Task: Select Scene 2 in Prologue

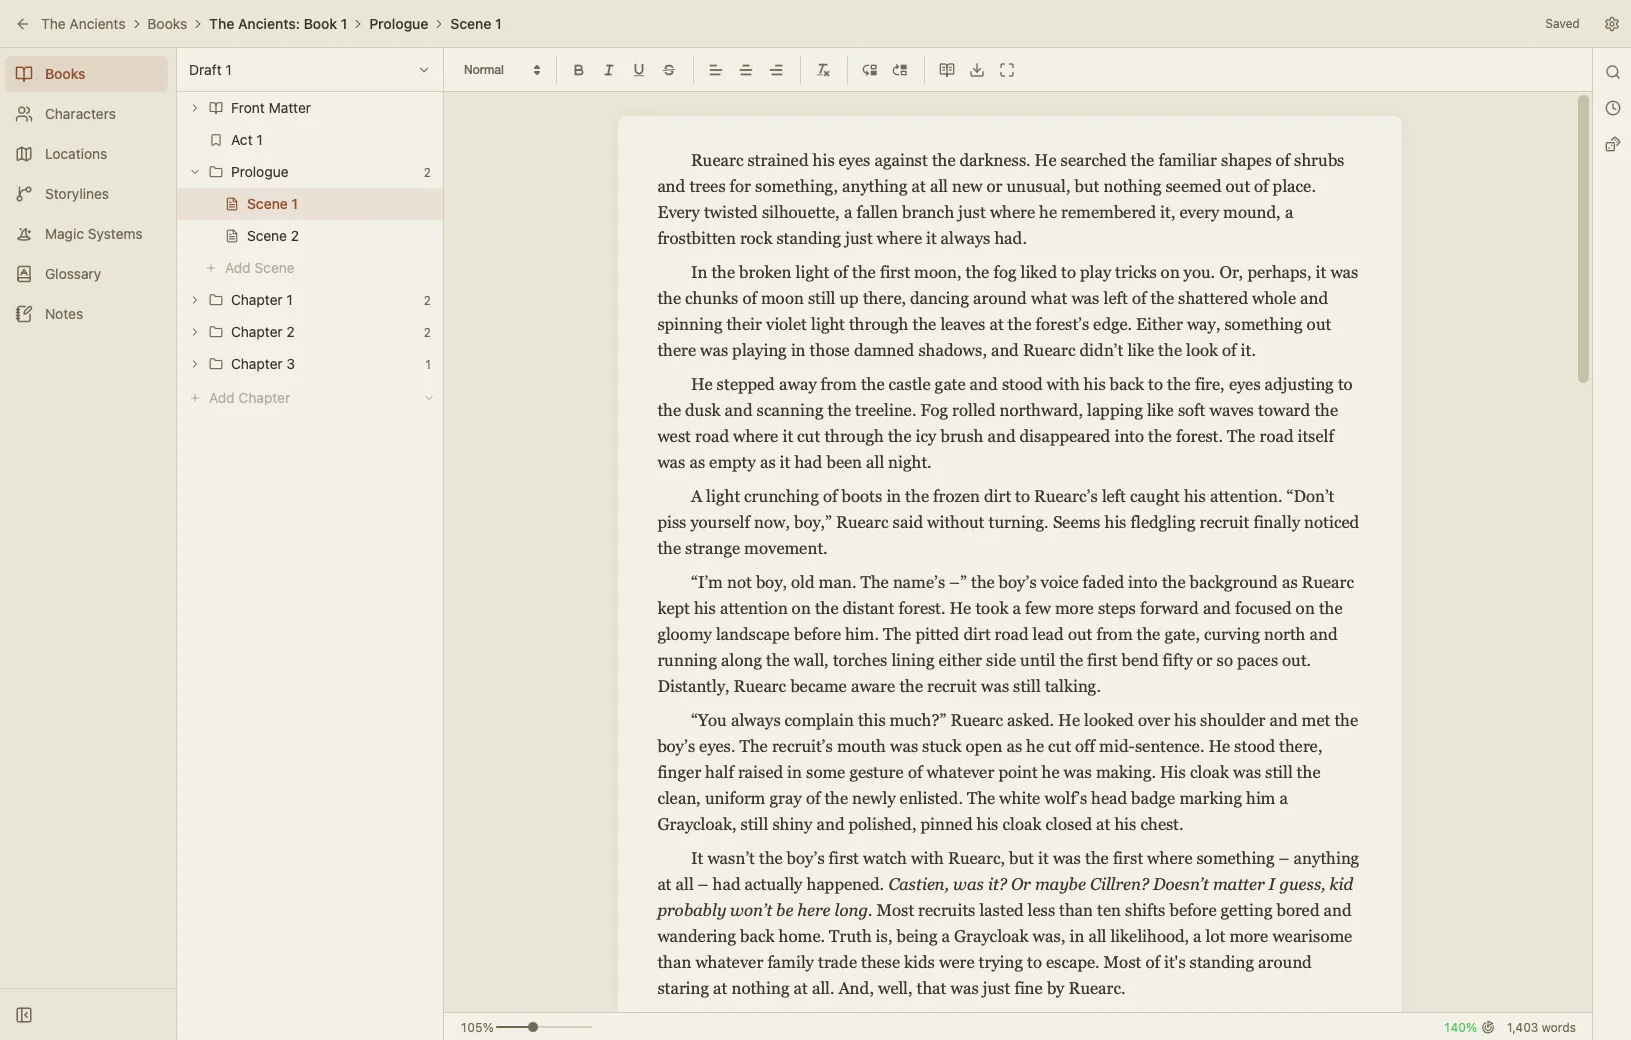Action: (310, 236)
